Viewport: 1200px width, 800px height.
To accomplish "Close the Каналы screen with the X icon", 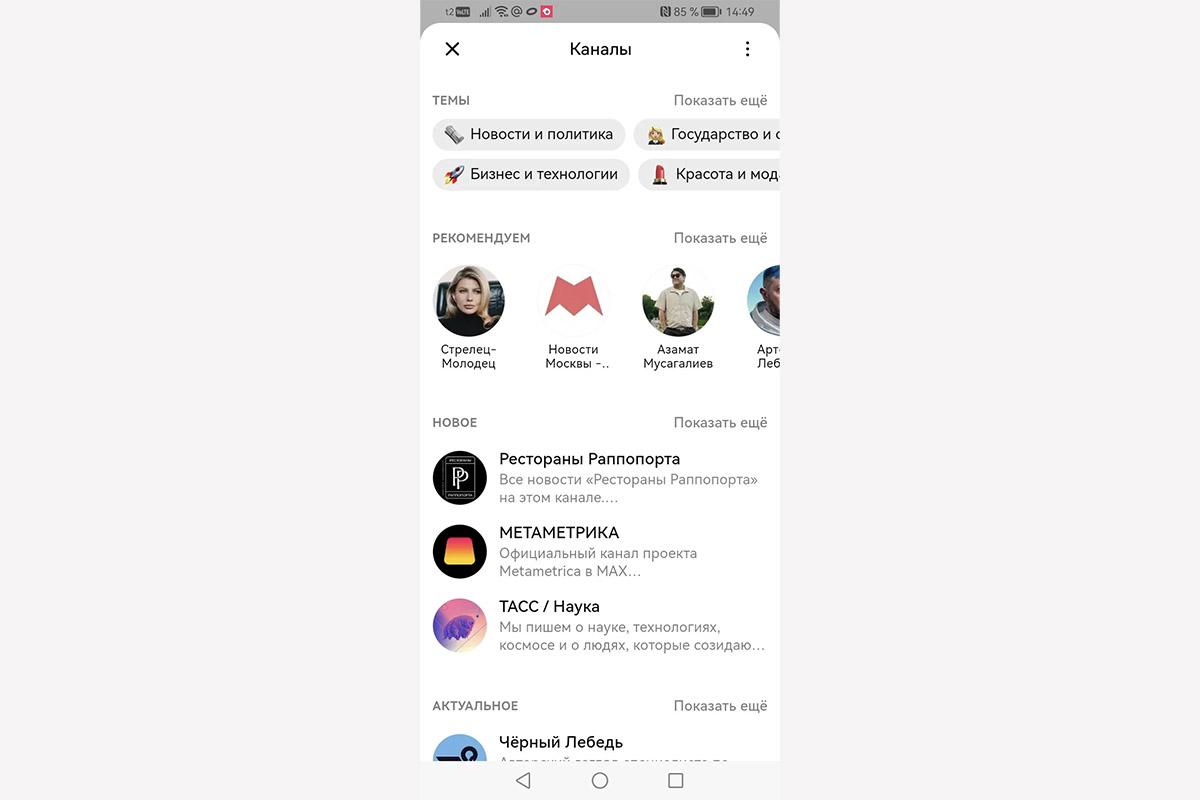I will [452, 49].
